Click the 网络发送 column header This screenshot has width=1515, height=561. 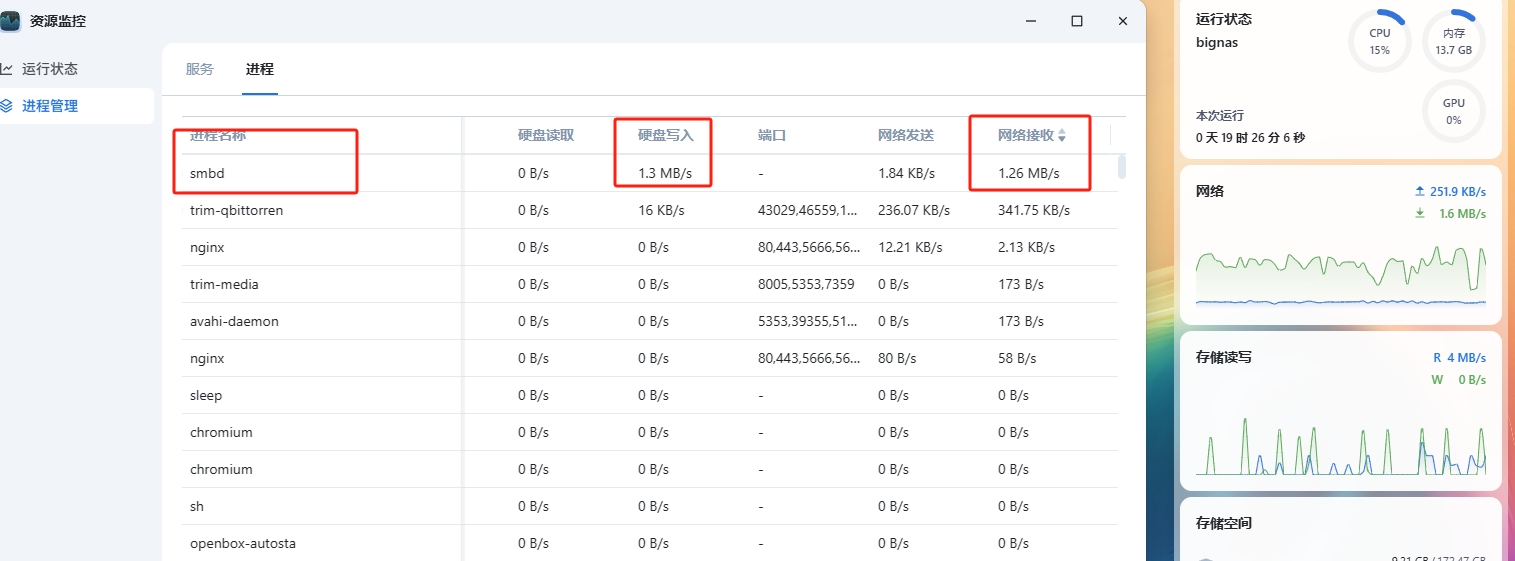pyautogui.click(x=906, y=135)
